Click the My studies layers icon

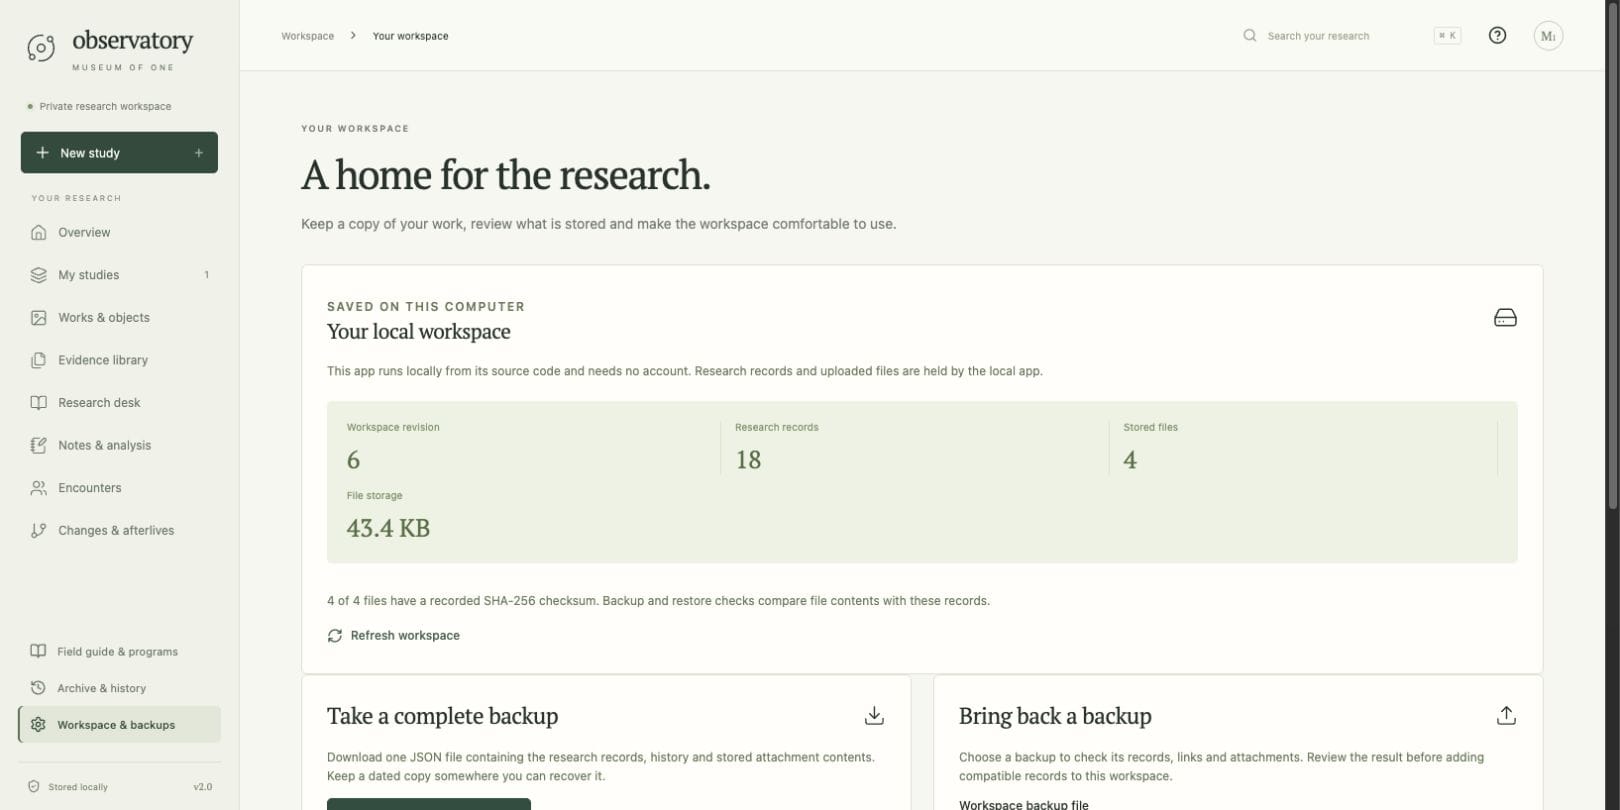pos(38,275)
